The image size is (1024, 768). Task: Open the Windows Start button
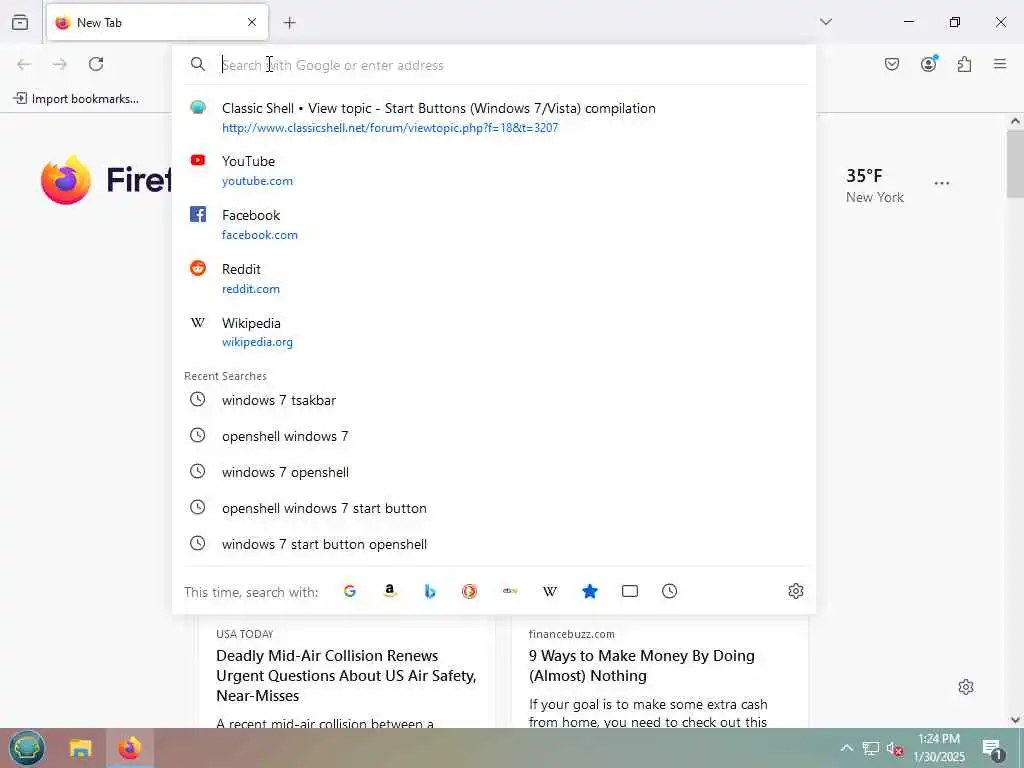[27, 748]
